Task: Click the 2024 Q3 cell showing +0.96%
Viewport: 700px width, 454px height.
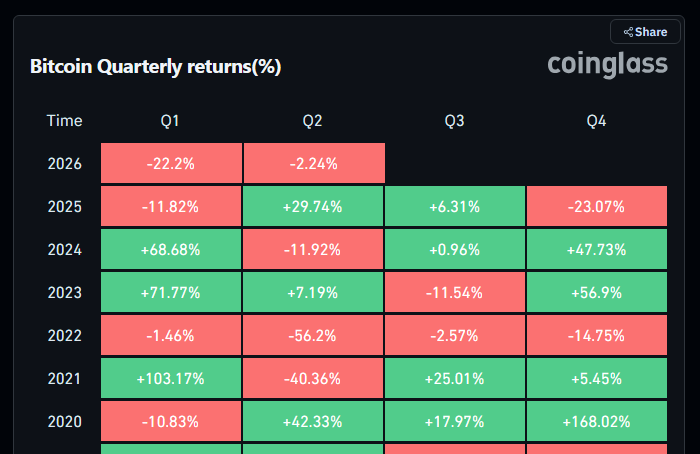Action: pos(455,250)
